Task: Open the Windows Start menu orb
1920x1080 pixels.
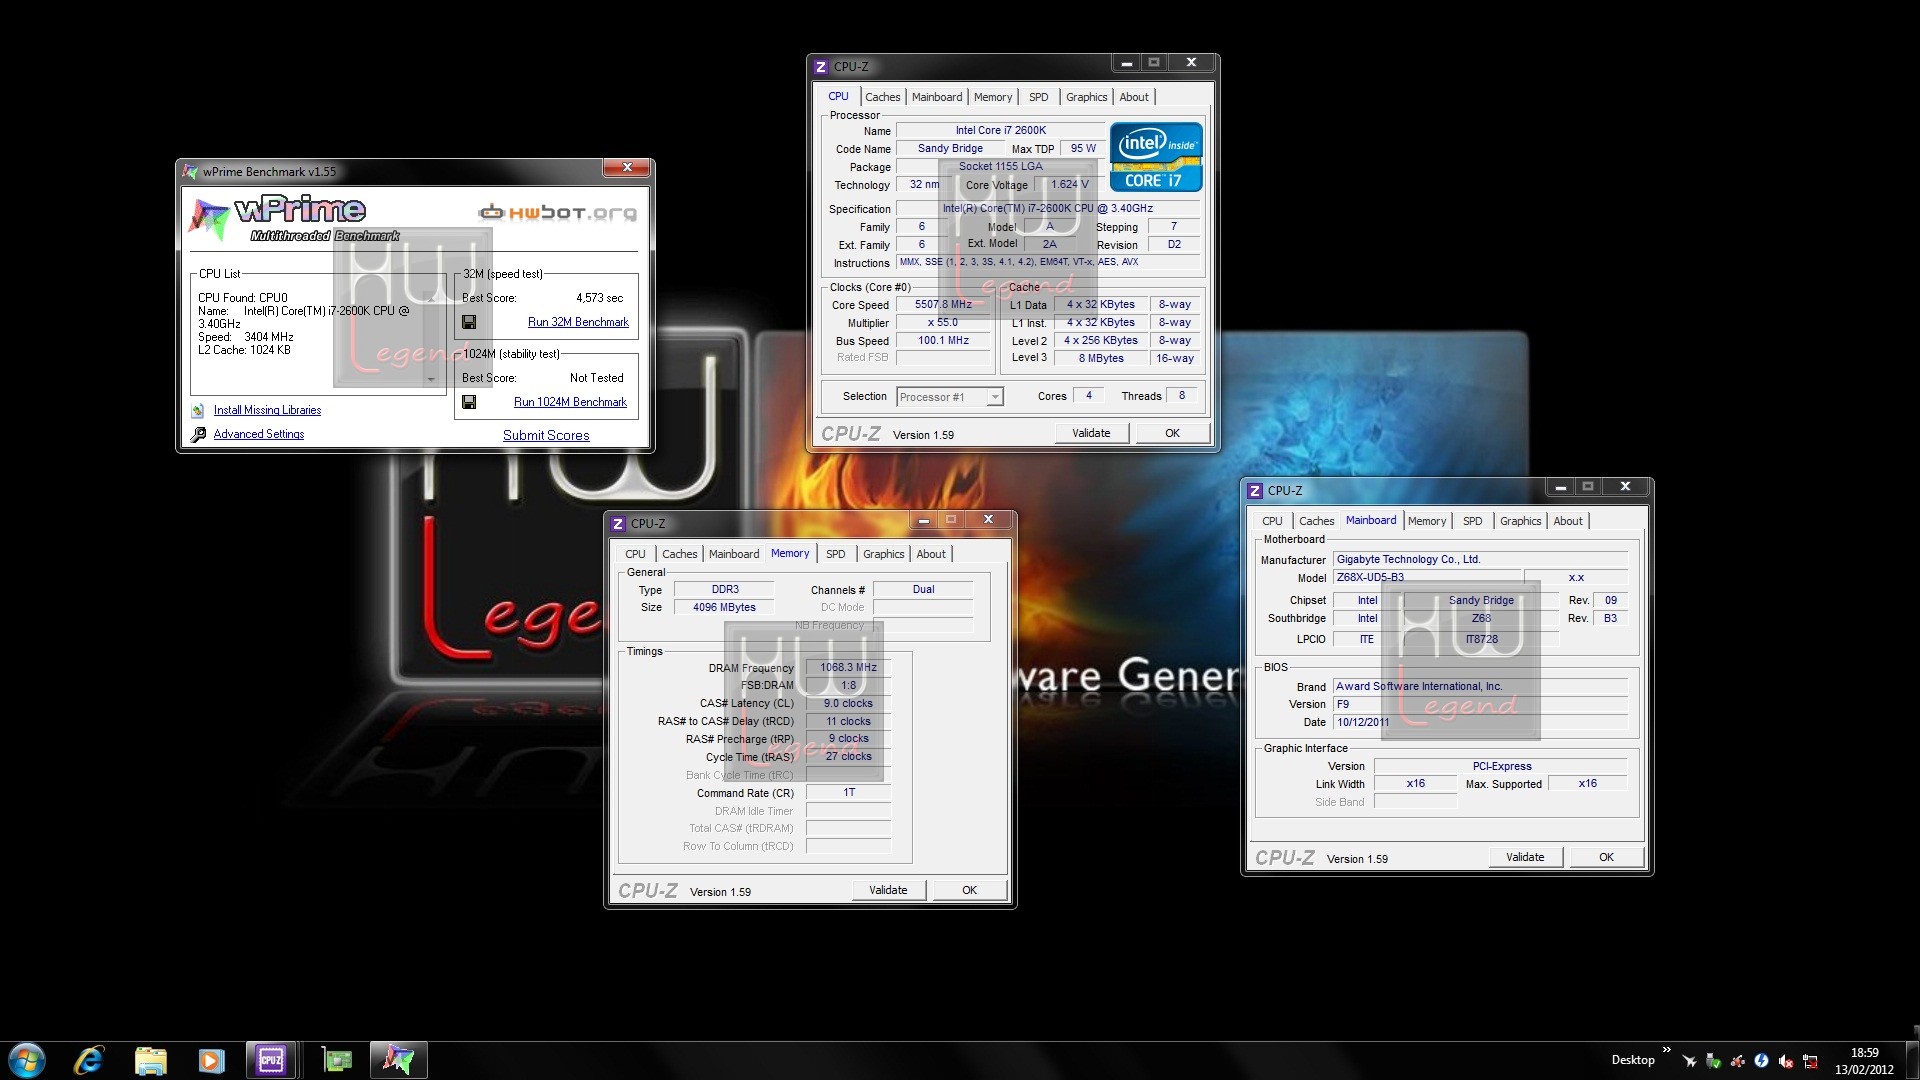Action: [27, 1060]
